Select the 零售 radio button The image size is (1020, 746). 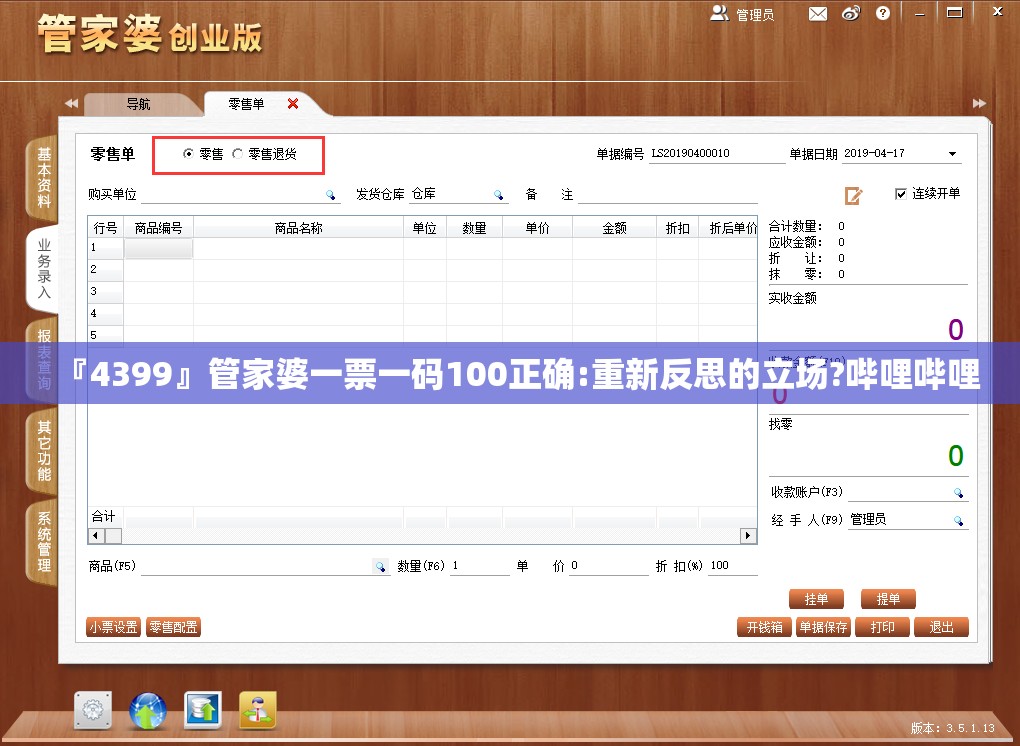[x=189, y=153]
